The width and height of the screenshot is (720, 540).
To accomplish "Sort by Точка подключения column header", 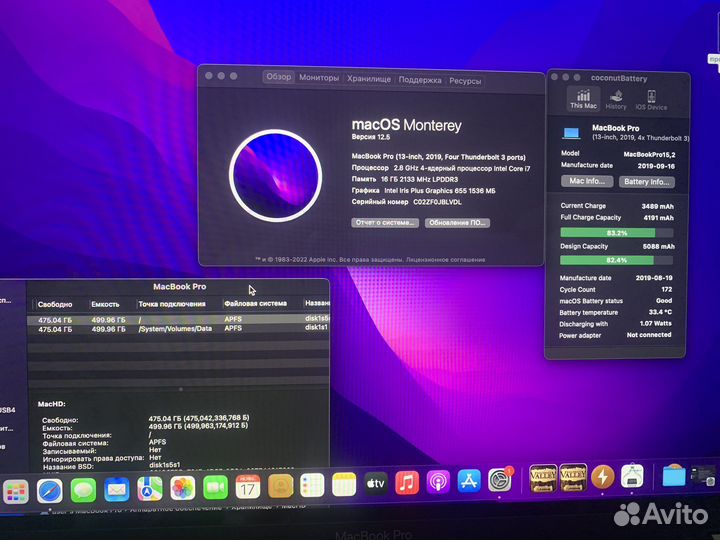I will pyautogui.click(x=172, y=304).
